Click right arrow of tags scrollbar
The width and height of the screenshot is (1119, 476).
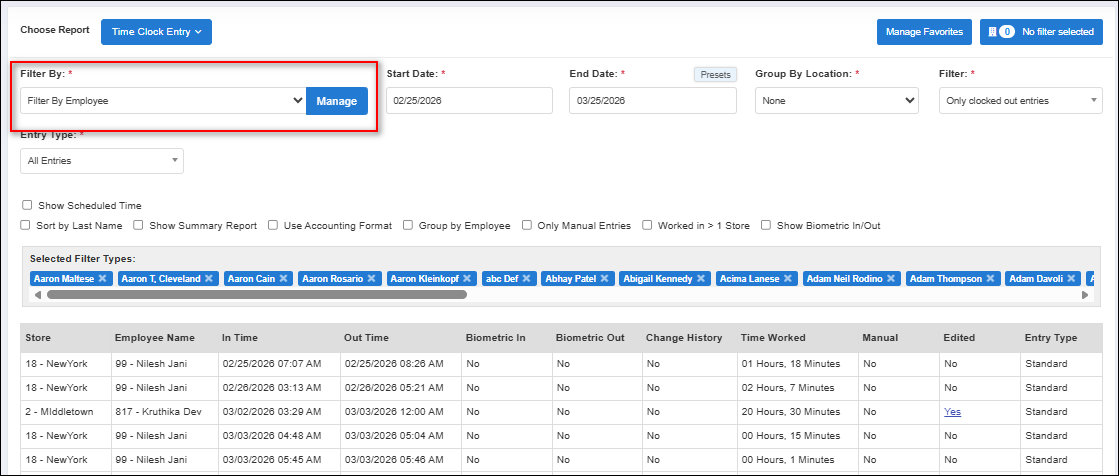pyautogui.click(x=1086, y=295)
